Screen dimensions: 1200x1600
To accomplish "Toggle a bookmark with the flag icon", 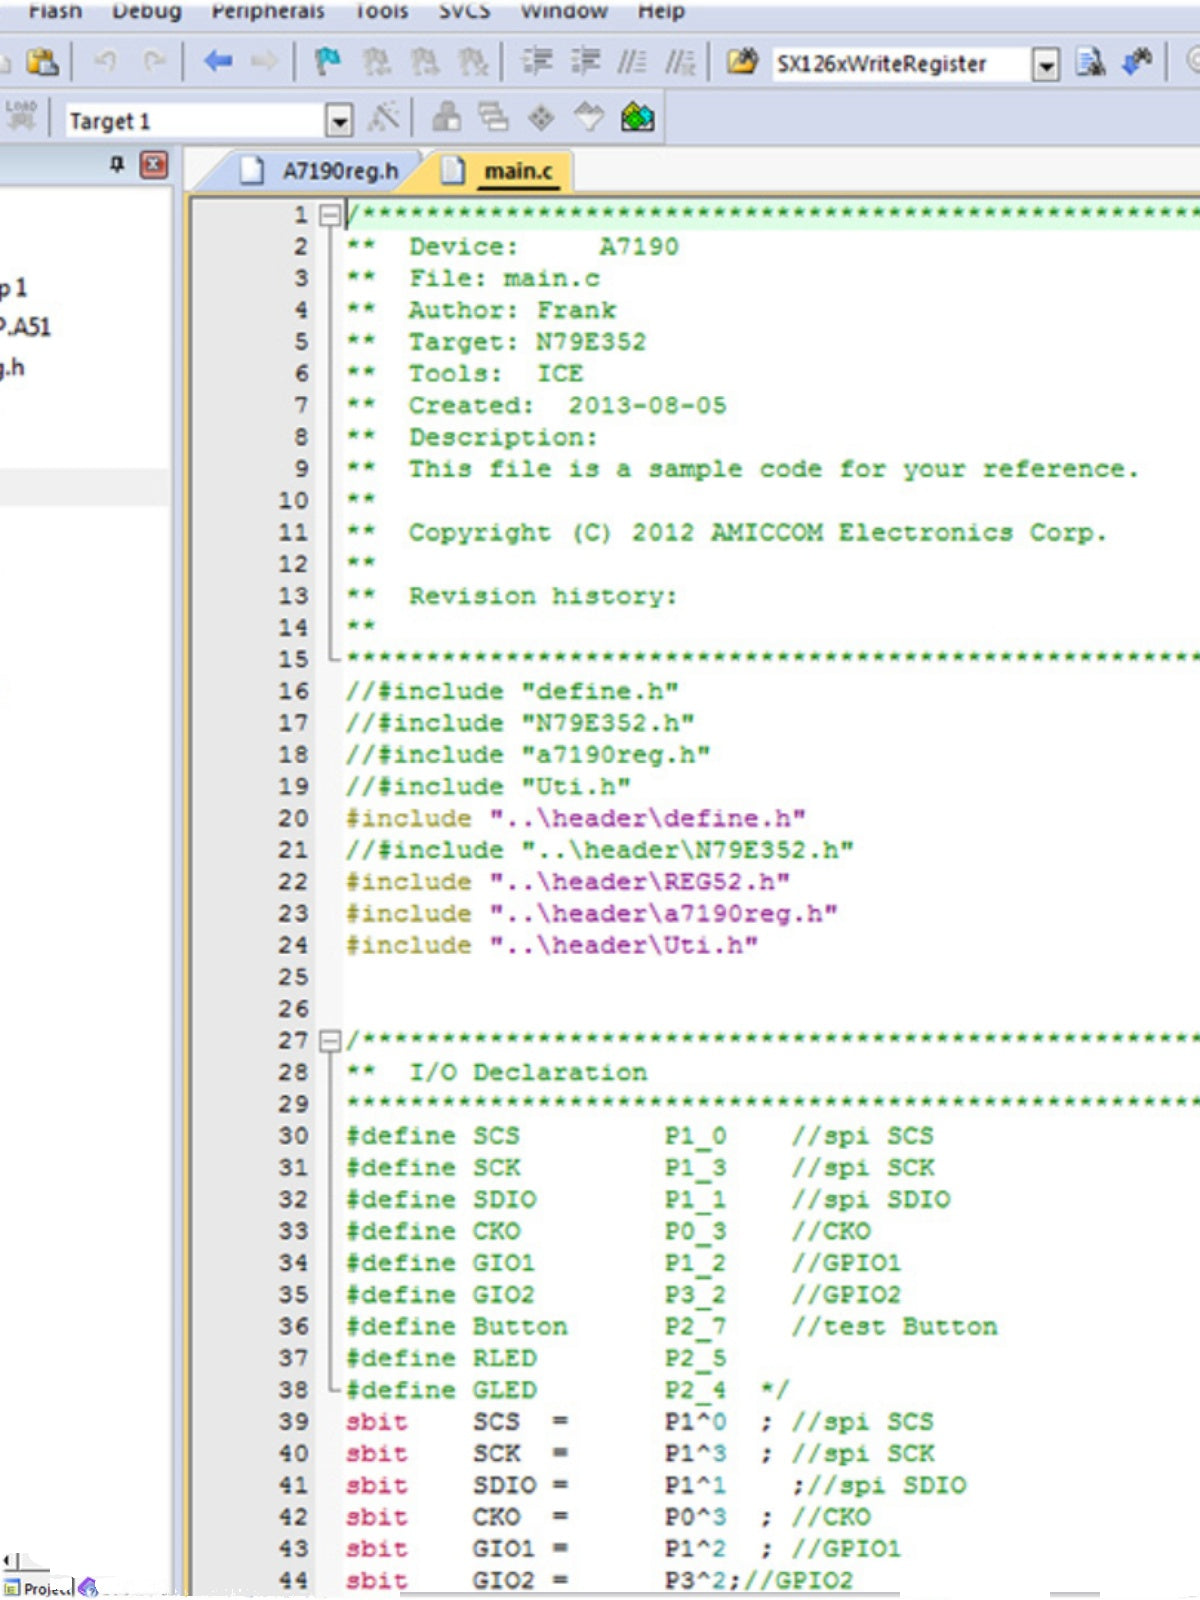I will (x=327, y=62).
